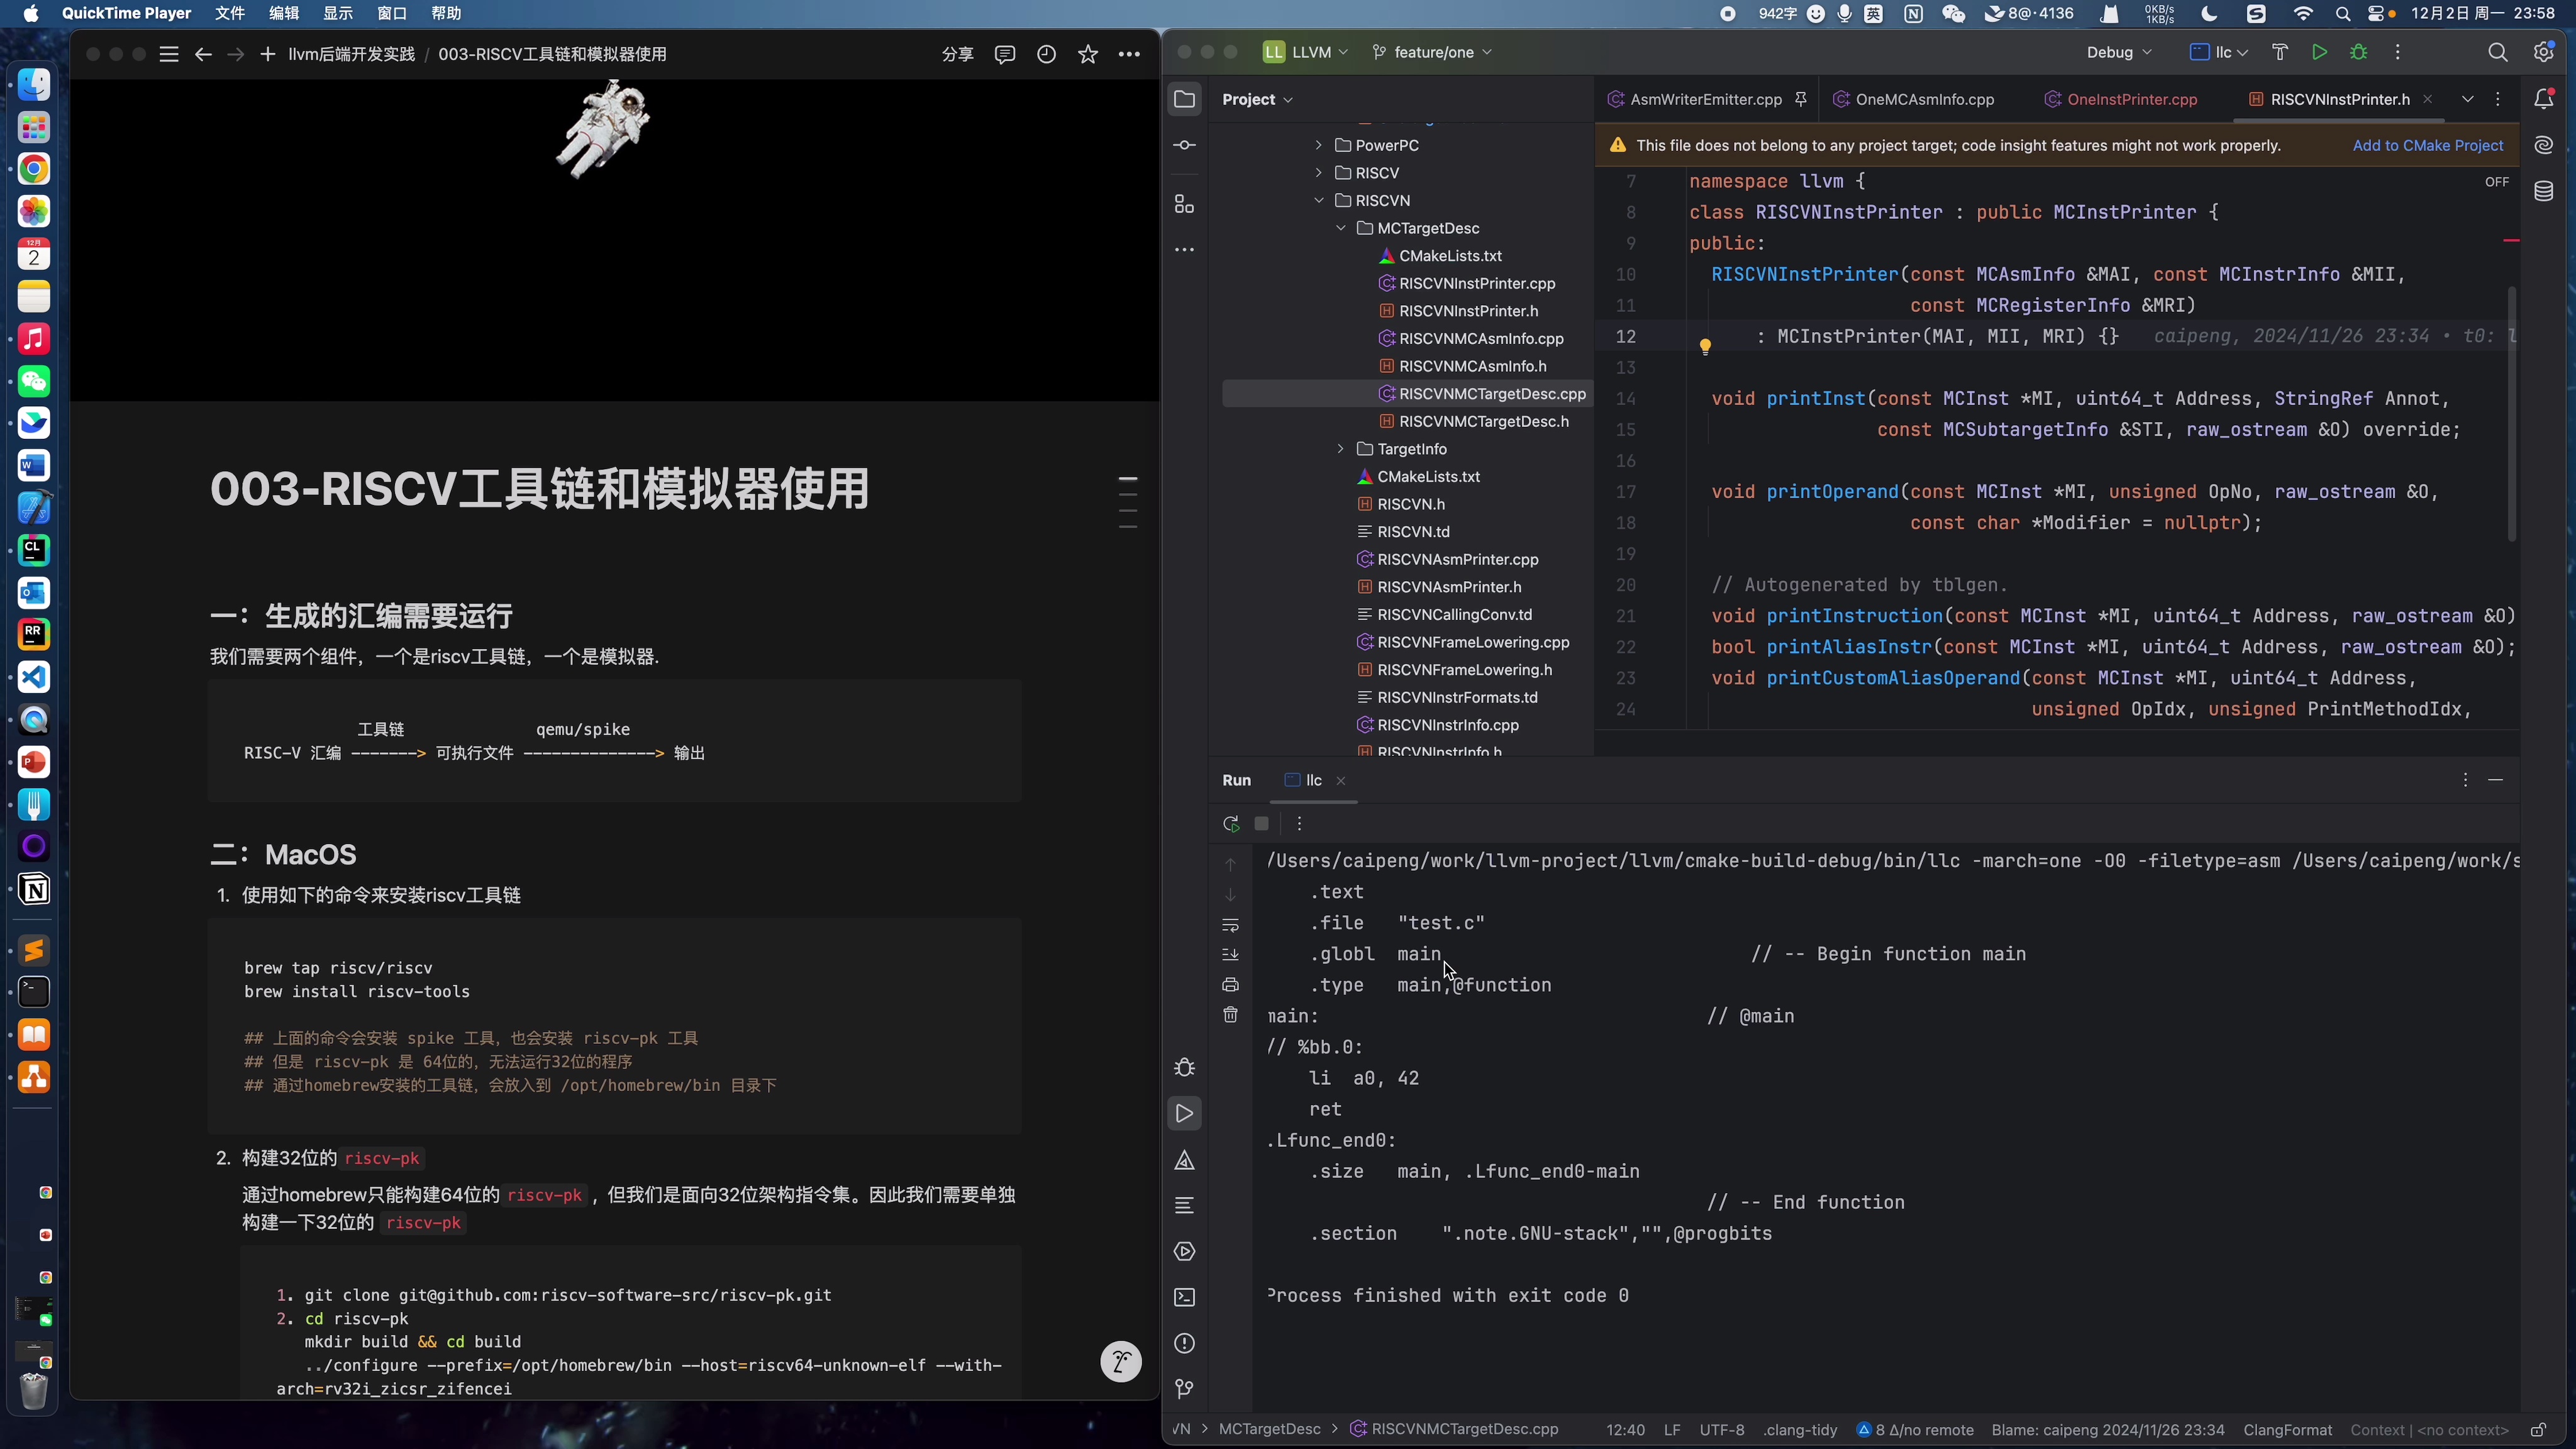
Task: Open the Commit tool window
Action: (1184, 145)
